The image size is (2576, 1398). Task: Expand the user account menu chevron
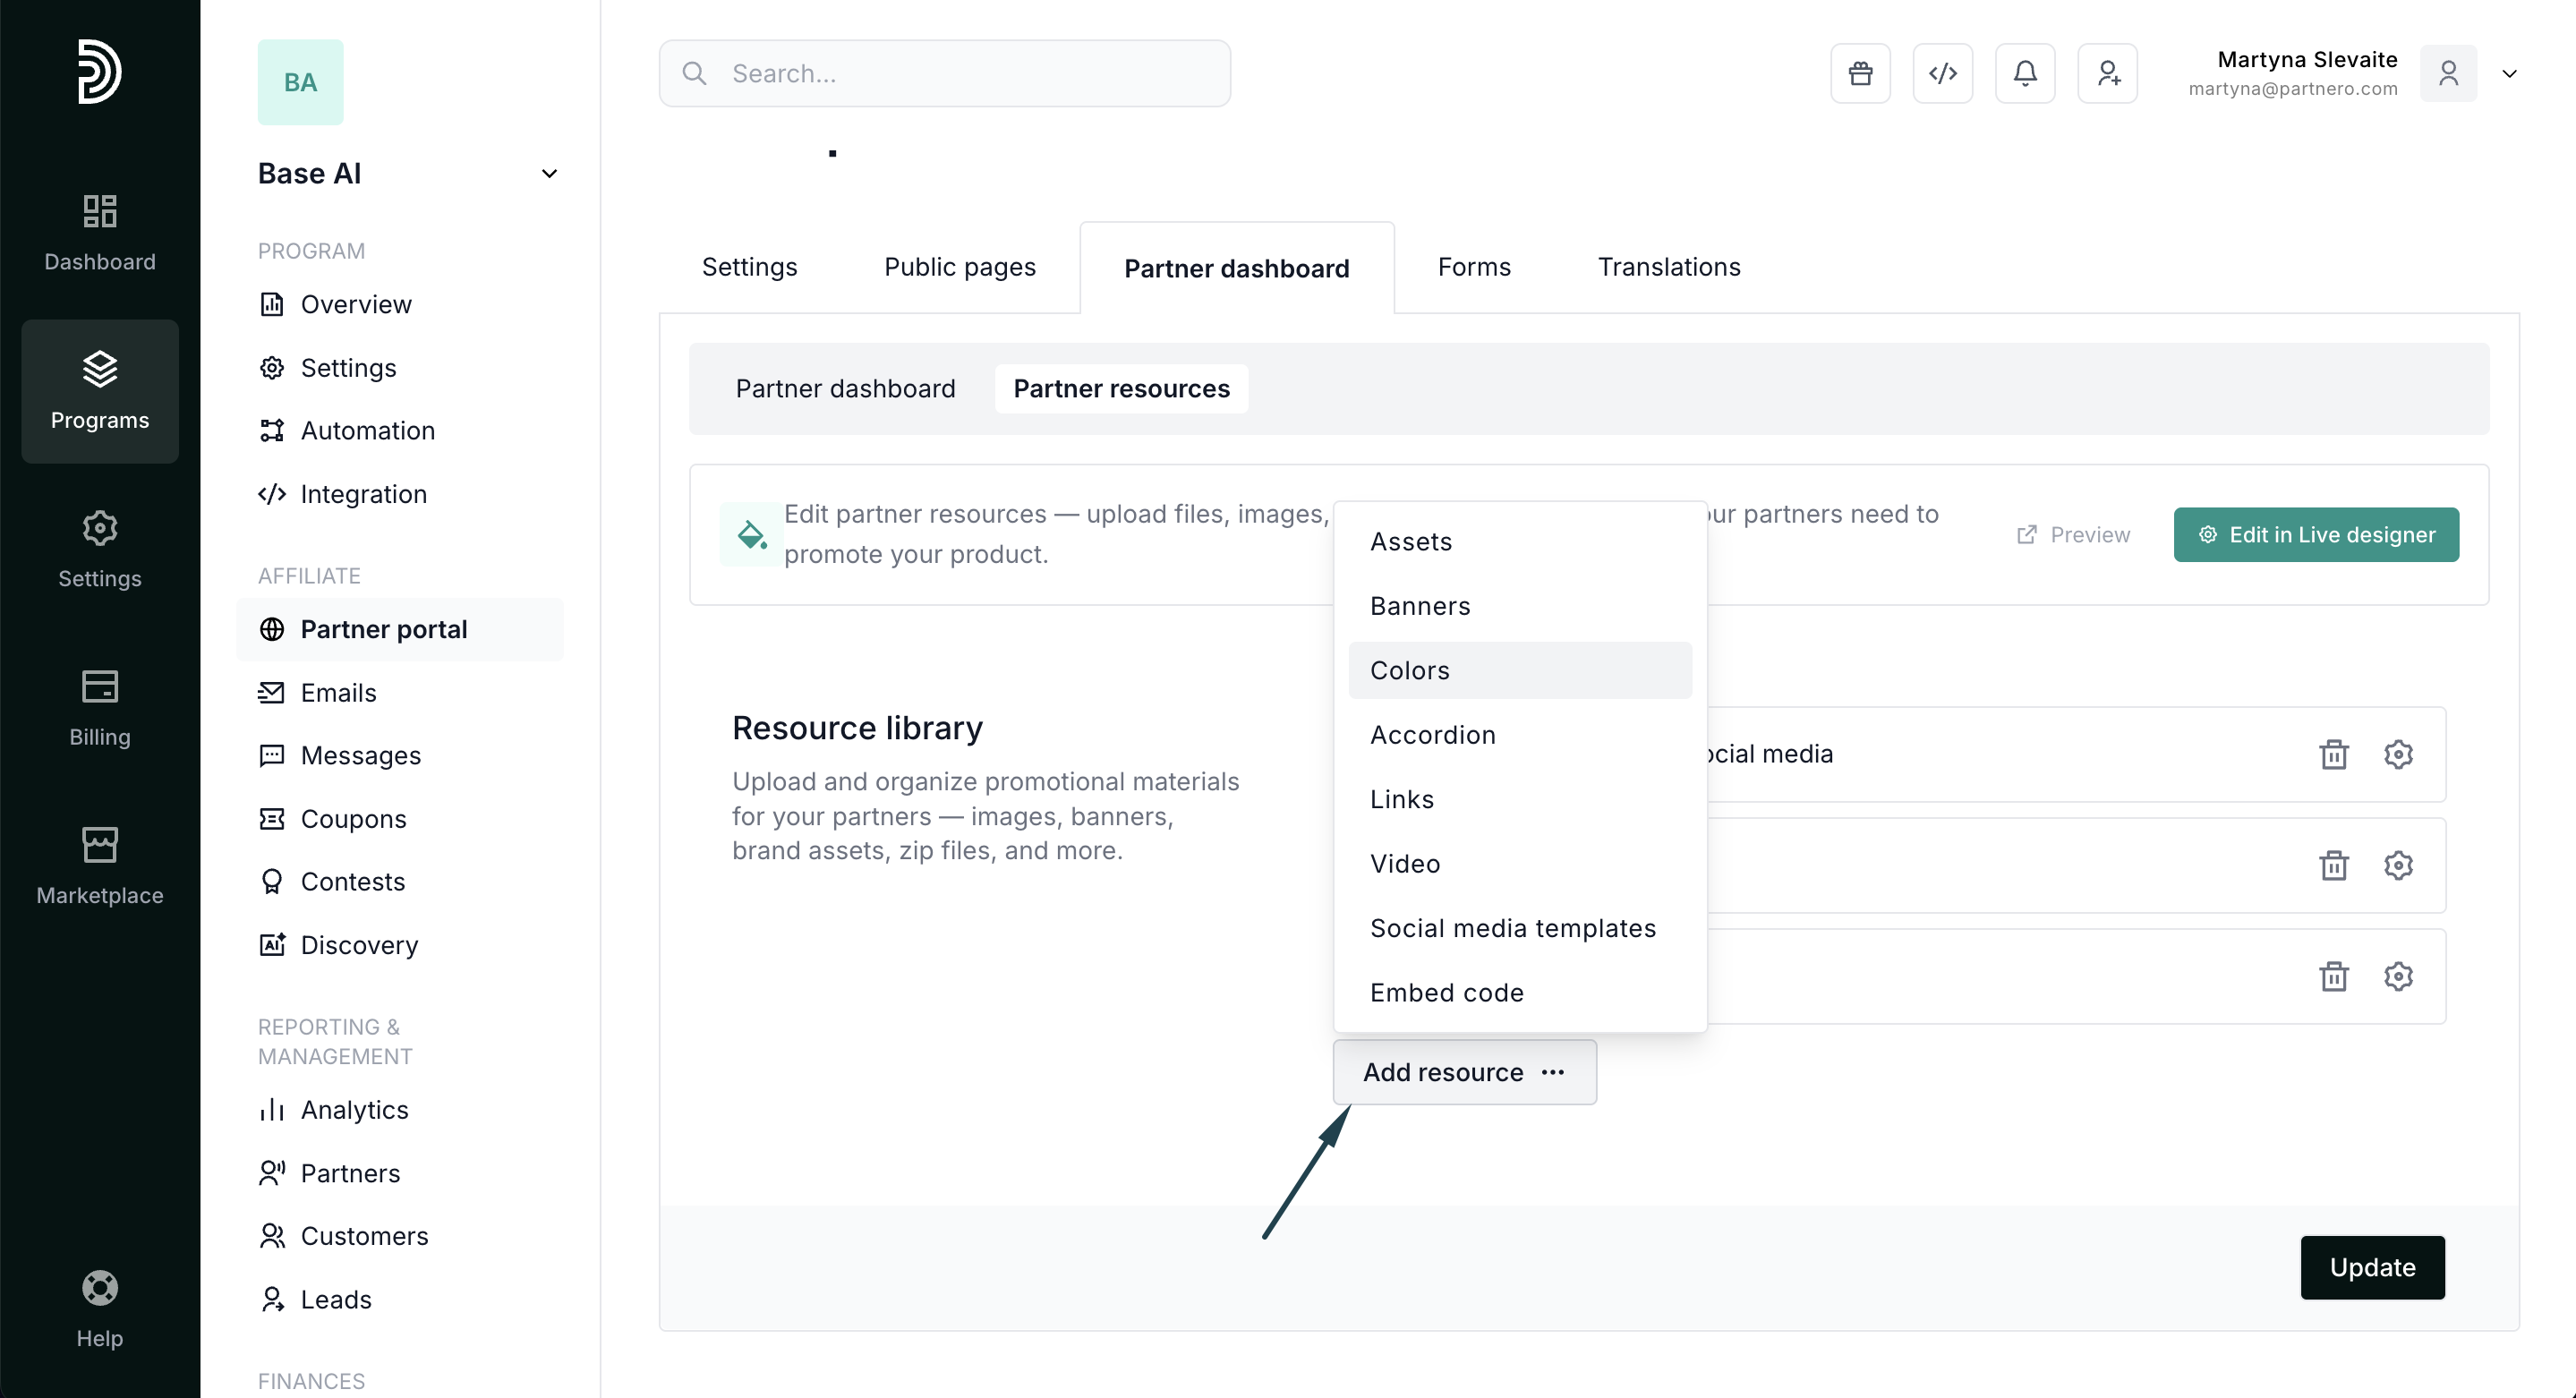(x=2509, y=73)
